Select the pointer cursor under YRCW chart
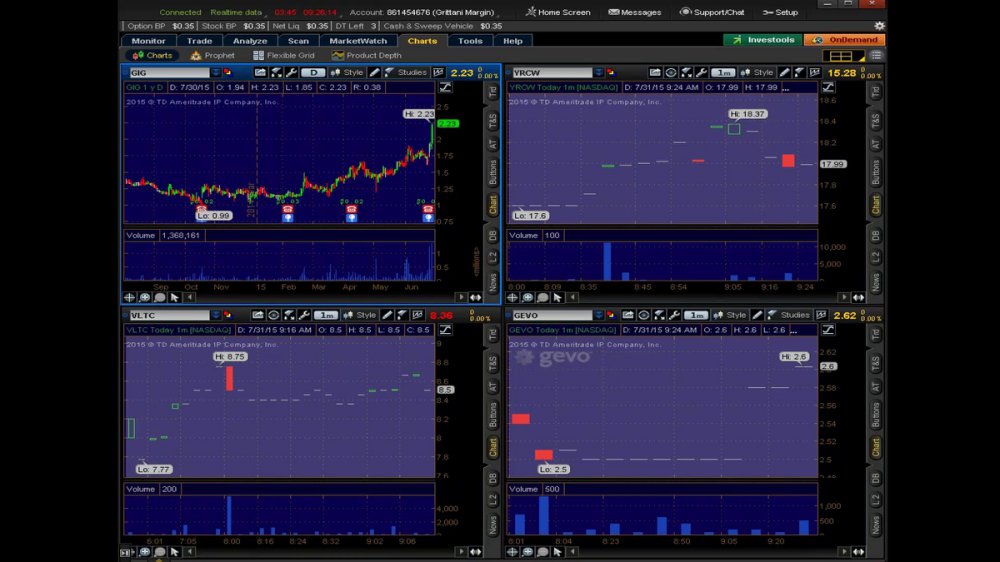Viewport: 1000px width, 562px height. (557, 298)
